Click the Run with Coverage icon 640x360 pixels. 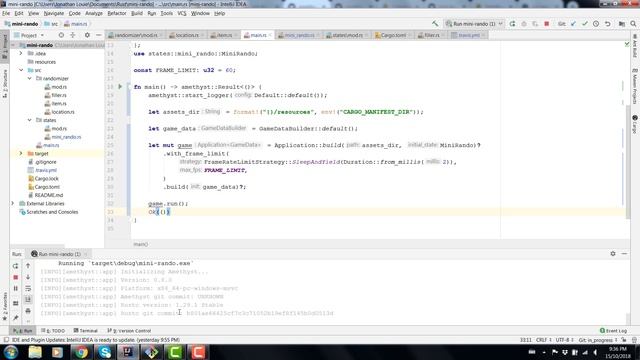(x=535, y=24)
